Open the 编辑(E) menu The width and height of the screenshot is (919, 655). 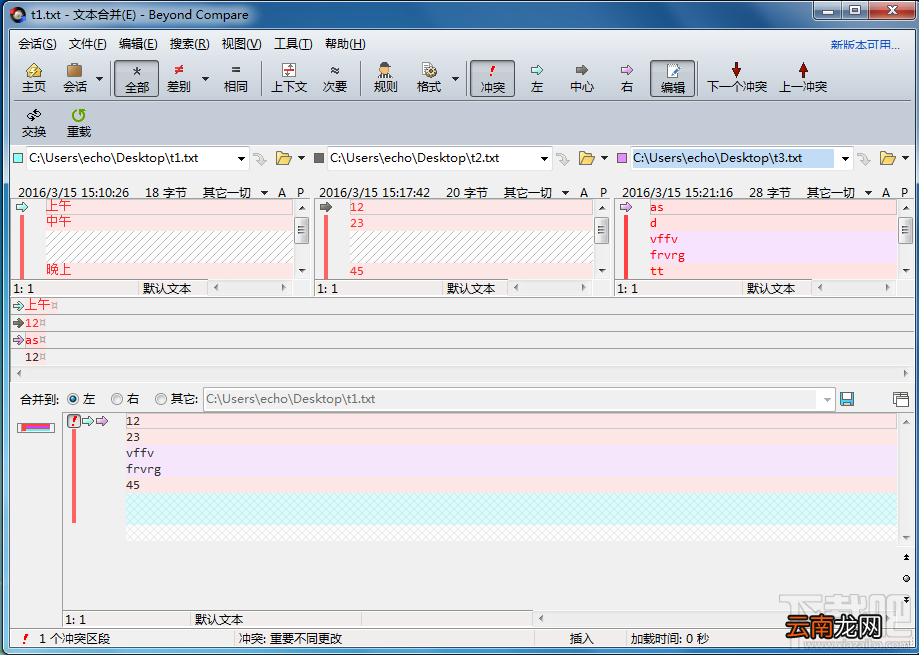[138, 44]
